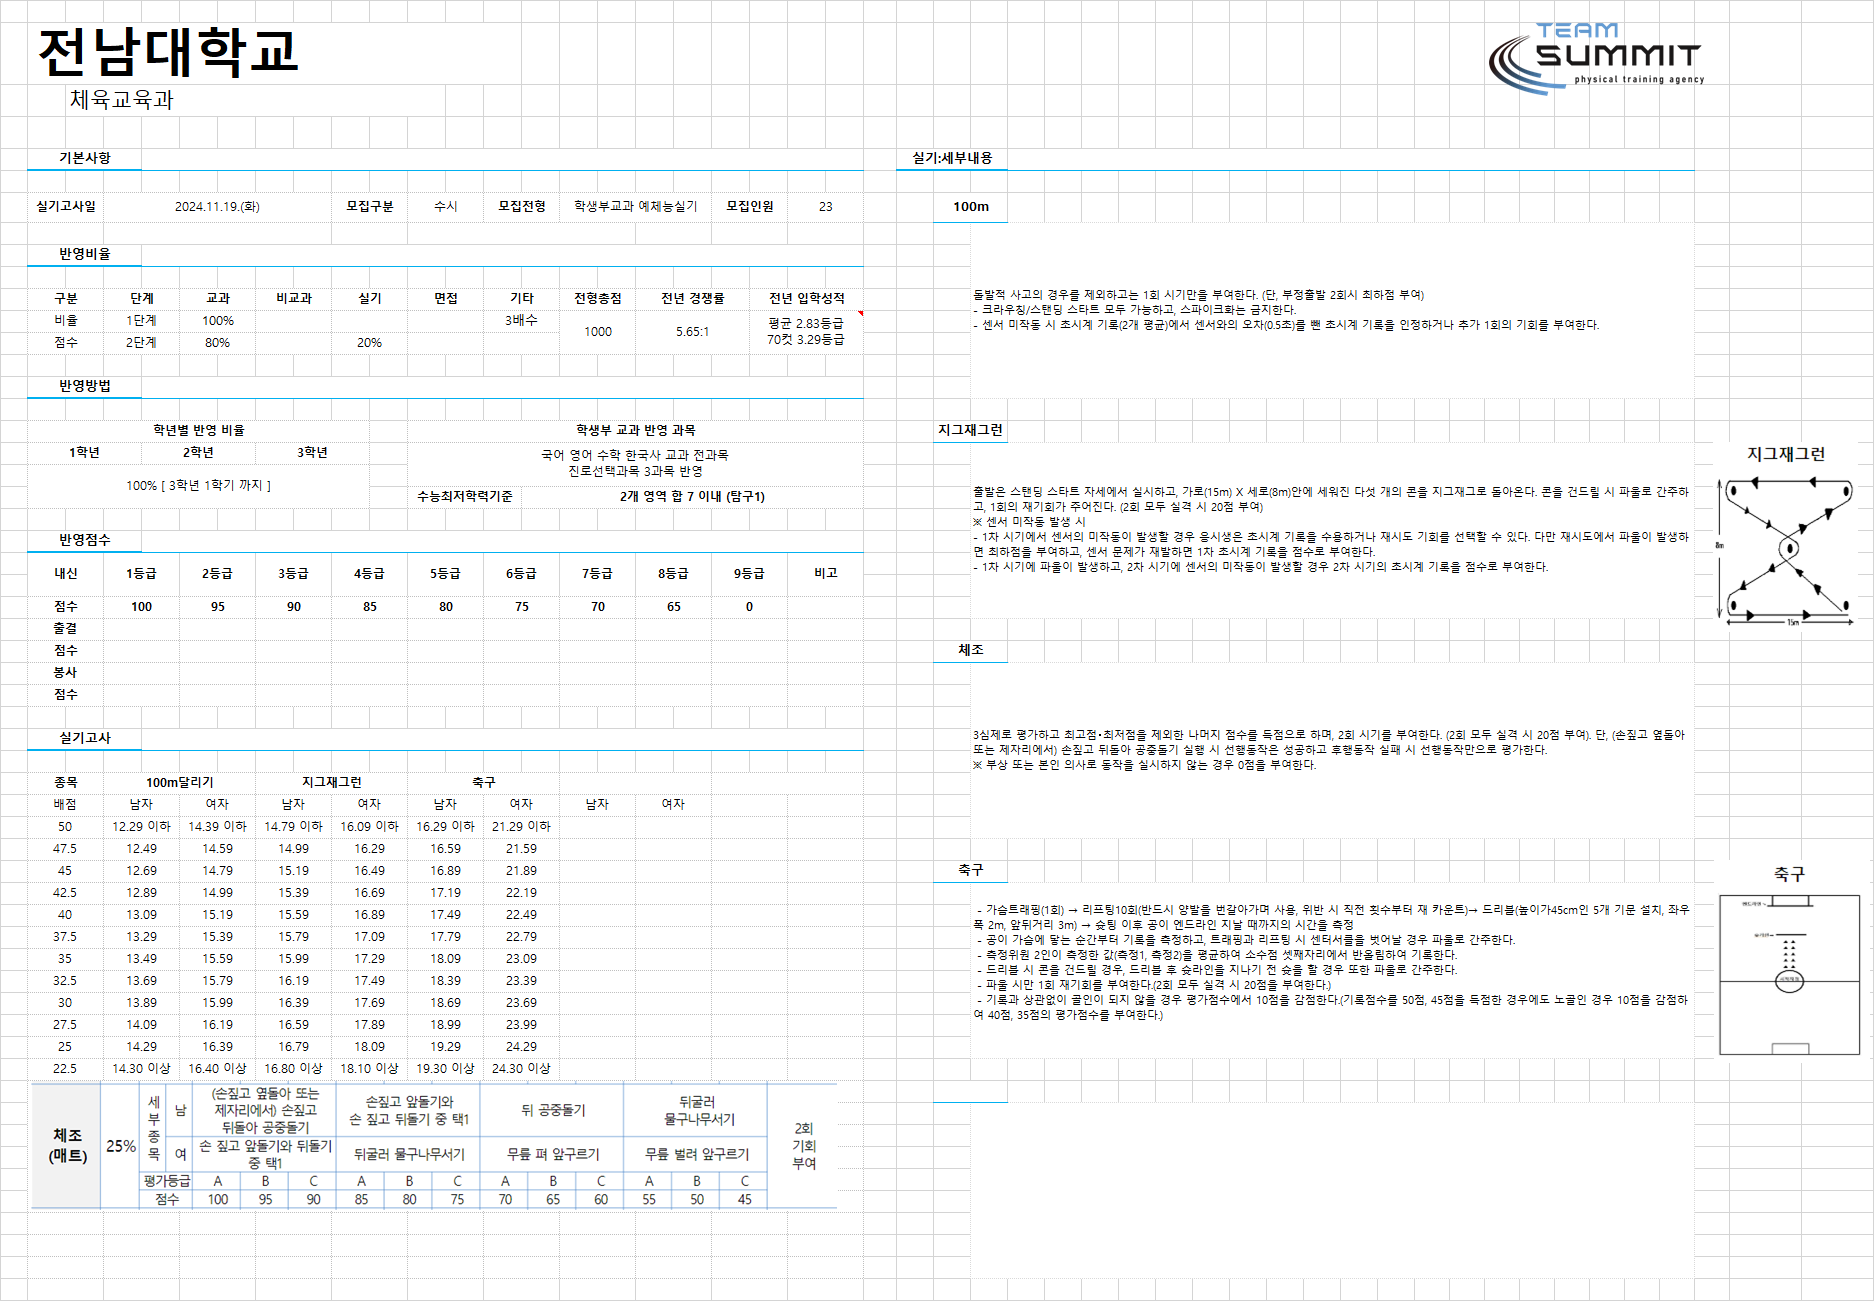
Task: Select the soccer field diagram image
Action: pyautogui.click(x=1789, y=975)
